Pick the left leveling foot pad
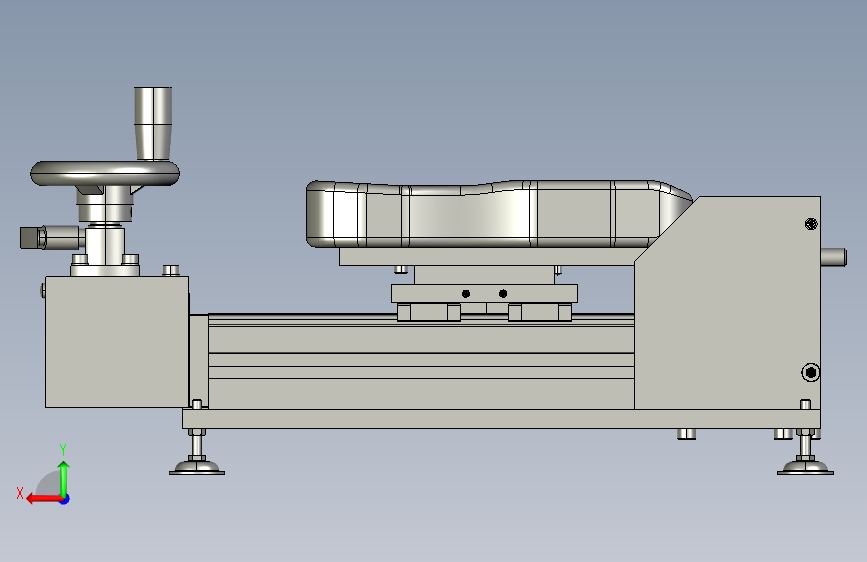Image resolution: width=867 pixels, height=562 pixels. (x=197, y=469)
